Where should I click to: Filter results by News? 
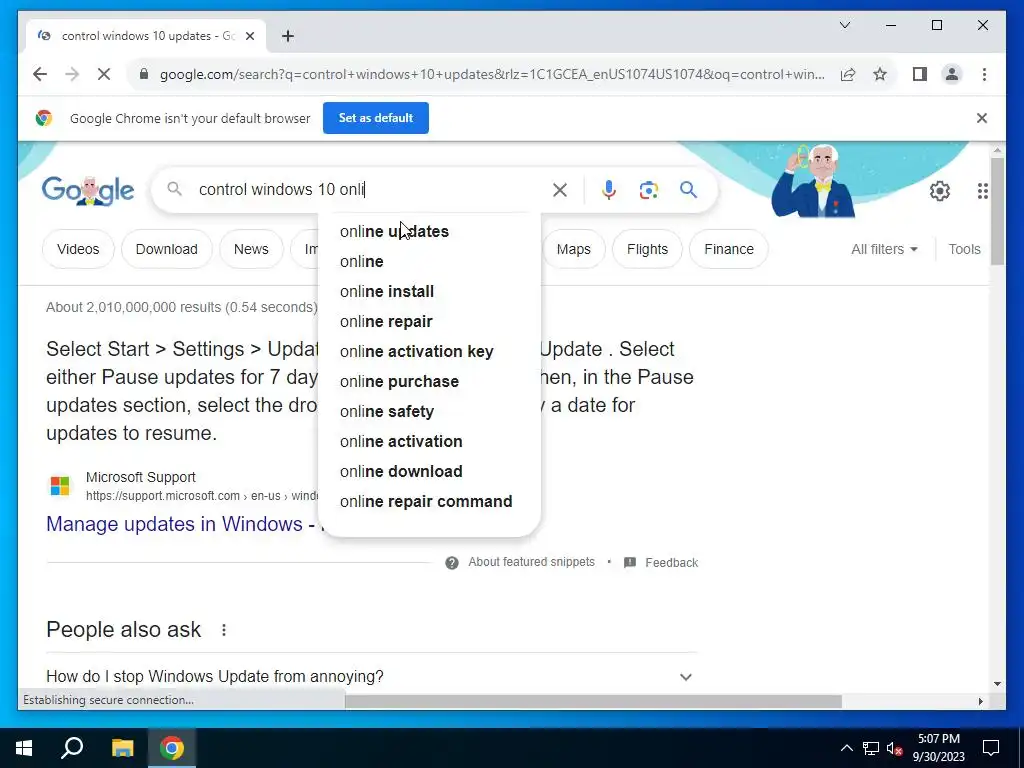click(251, 249)
